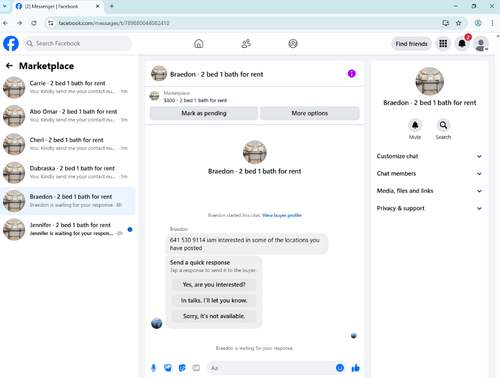
Task: Select Braedon's conversation in list
Action: point(68,201)
